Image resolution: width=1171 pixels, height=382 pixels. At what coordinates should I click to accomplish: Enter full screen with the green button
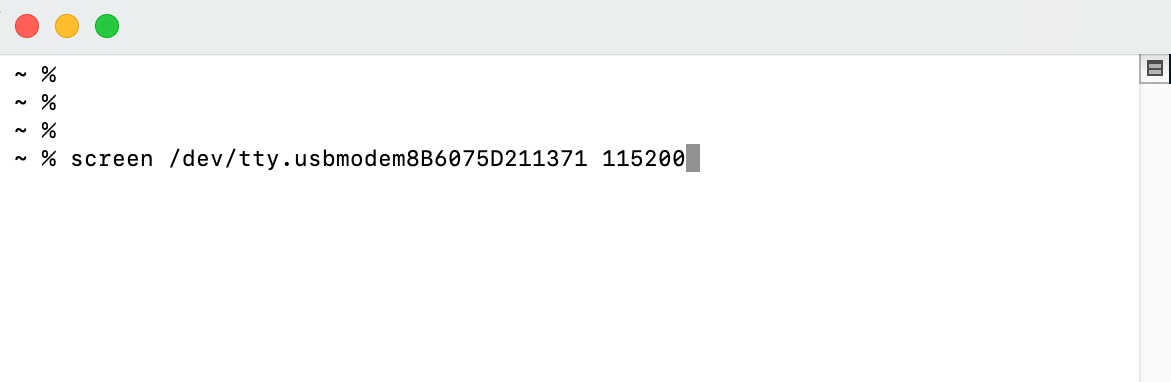tap(107, 26)
